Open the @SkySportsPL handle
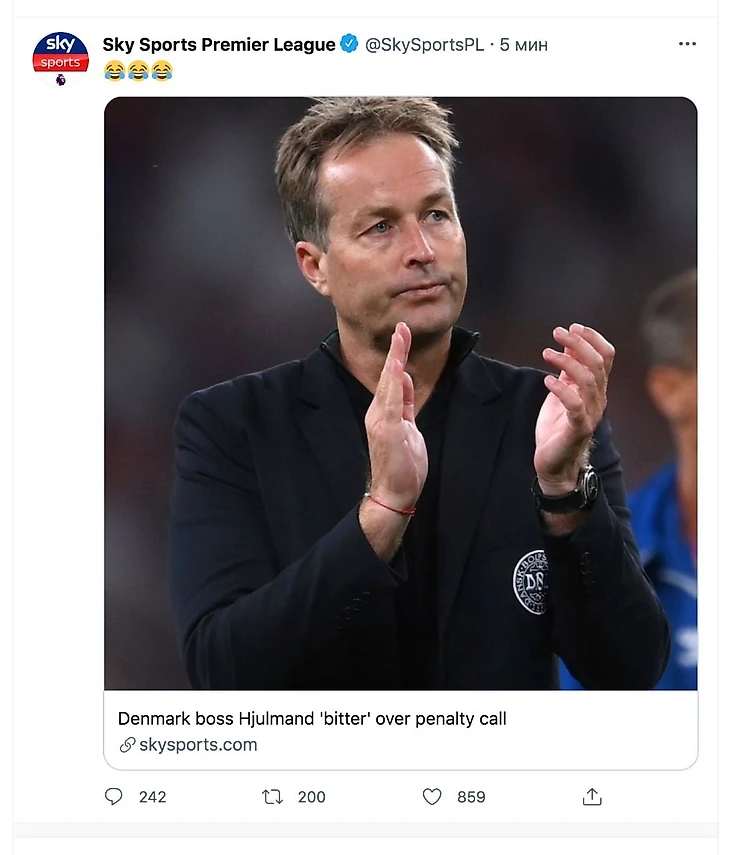 [x=424, y=45]
